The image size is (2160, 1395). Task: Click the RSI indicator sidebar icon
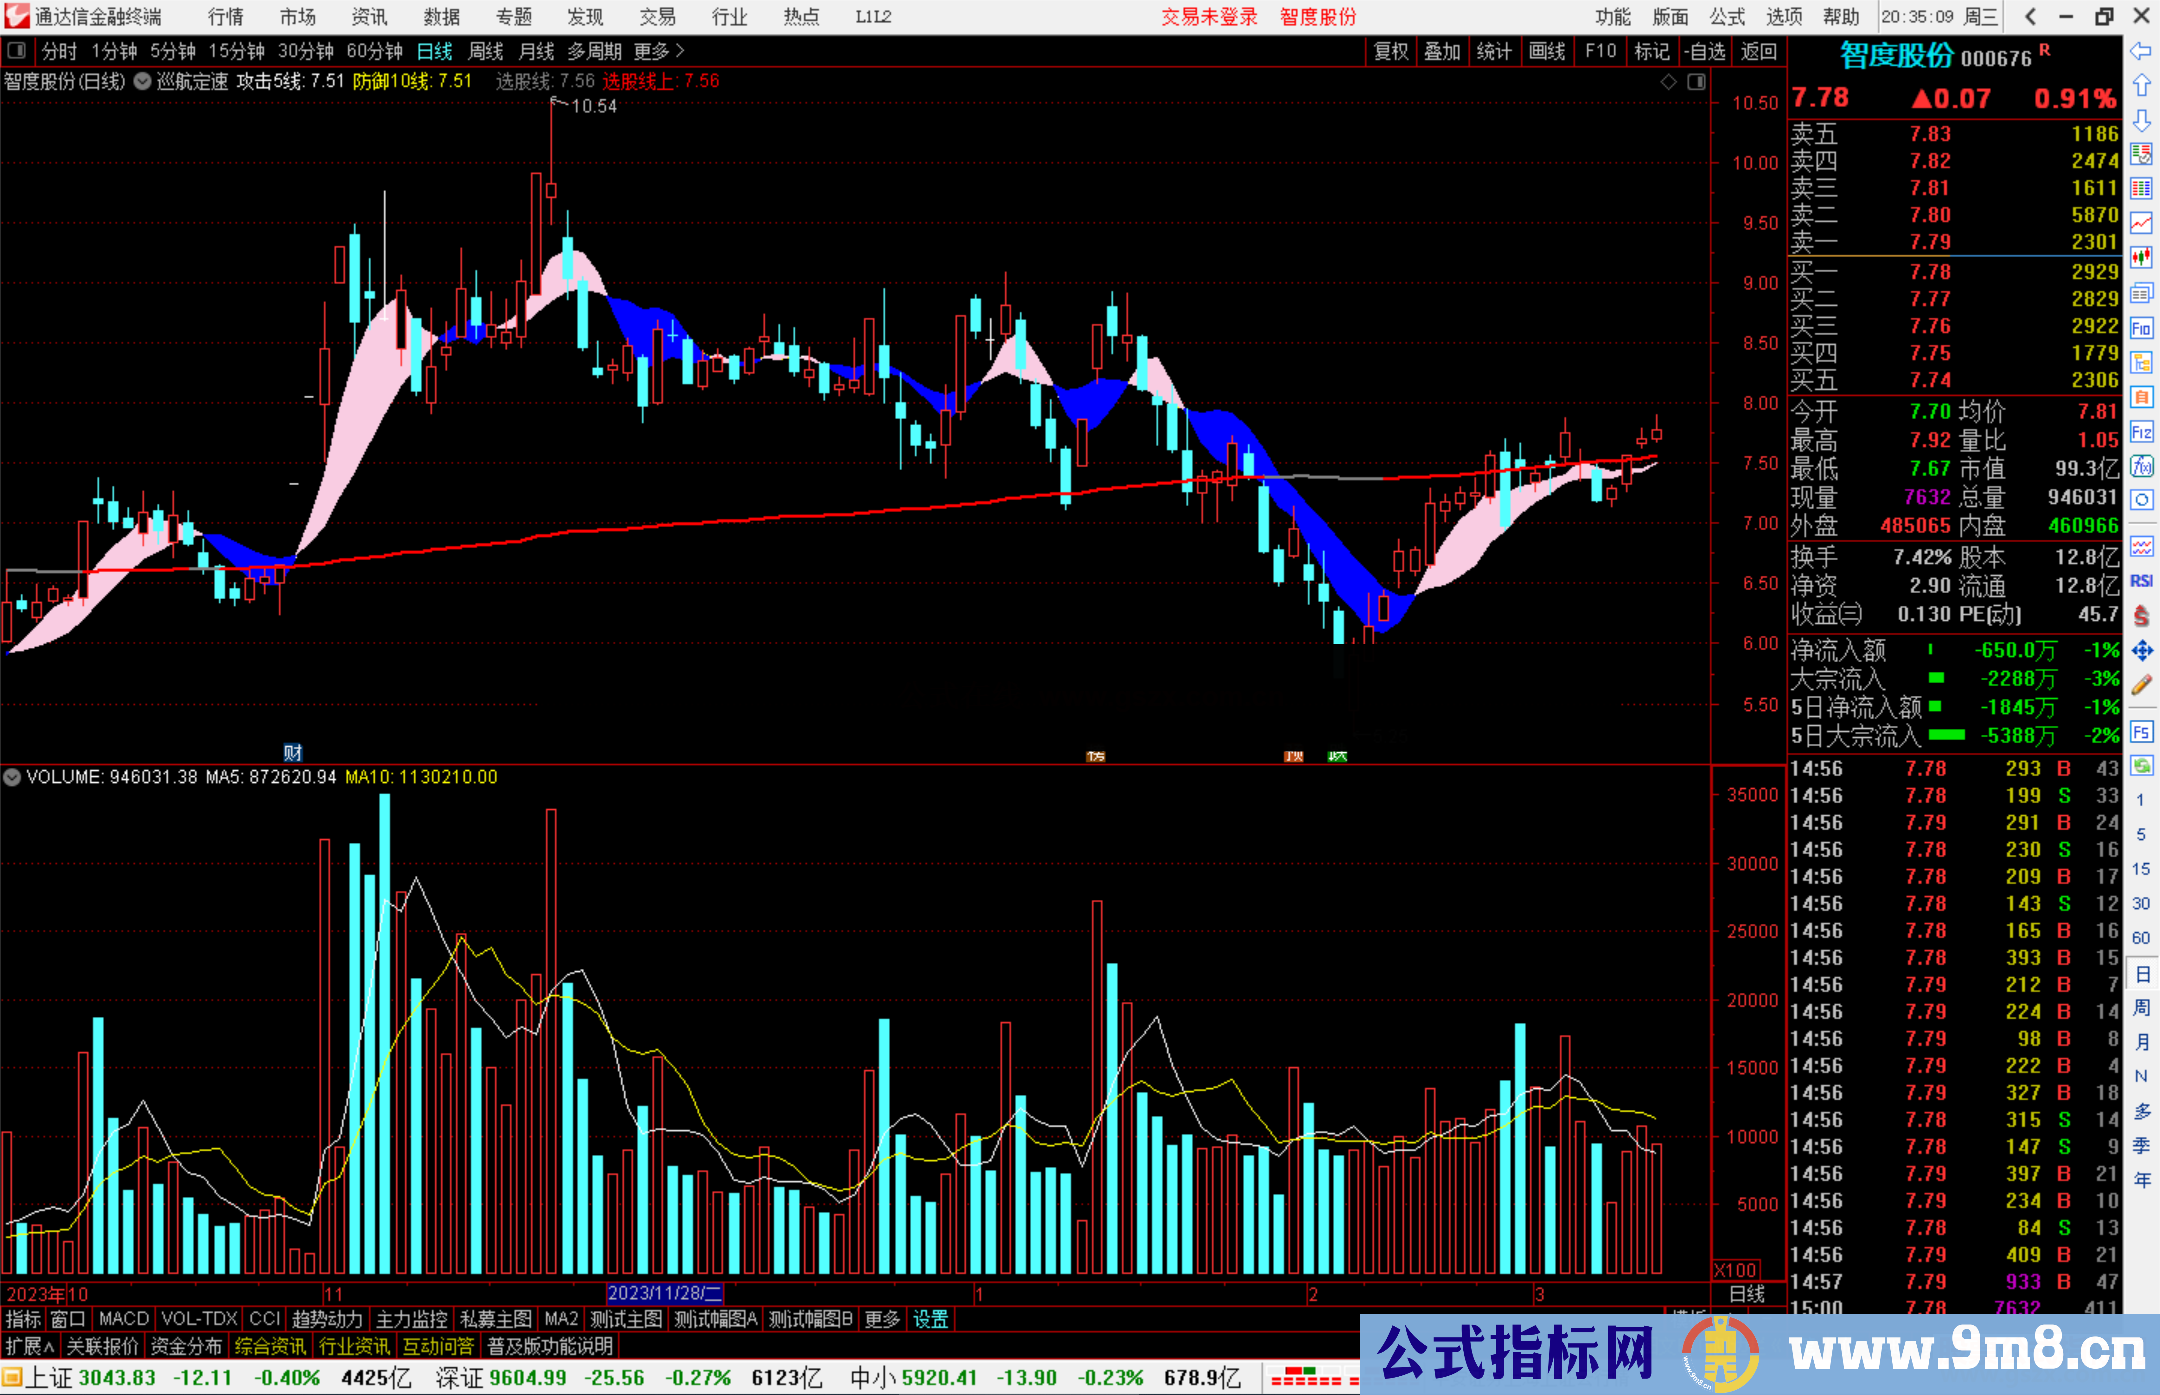point(2141,581)
